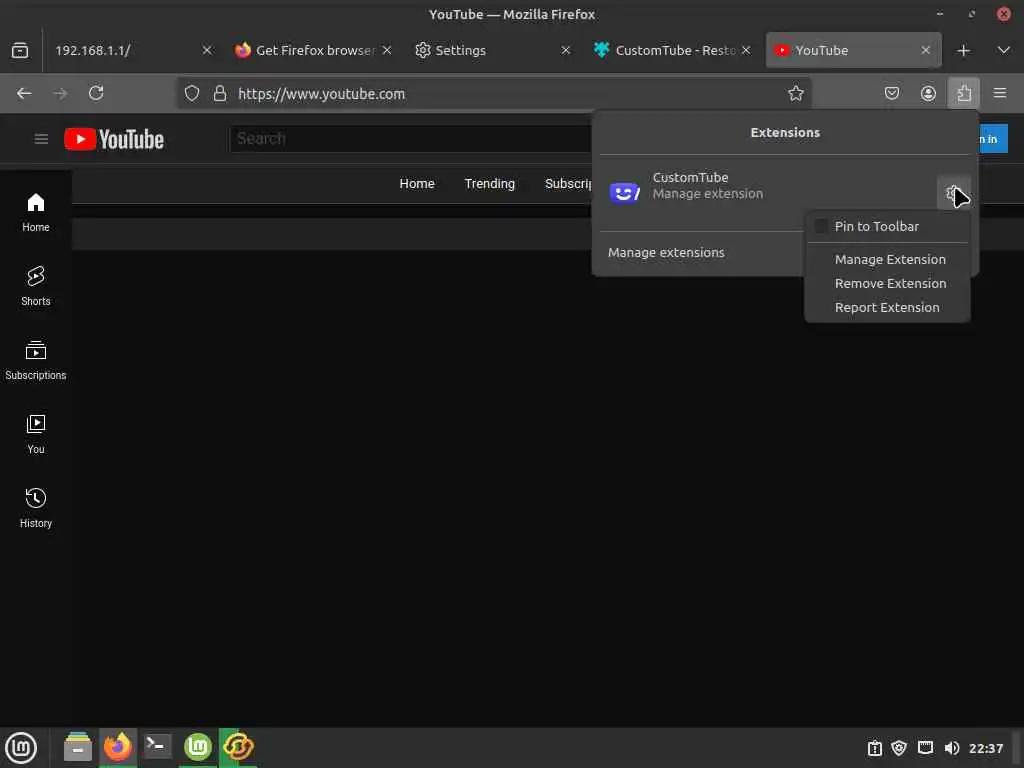Click the site security padlock icon
Screen dimensions: 1024x768
coord(220,93)
